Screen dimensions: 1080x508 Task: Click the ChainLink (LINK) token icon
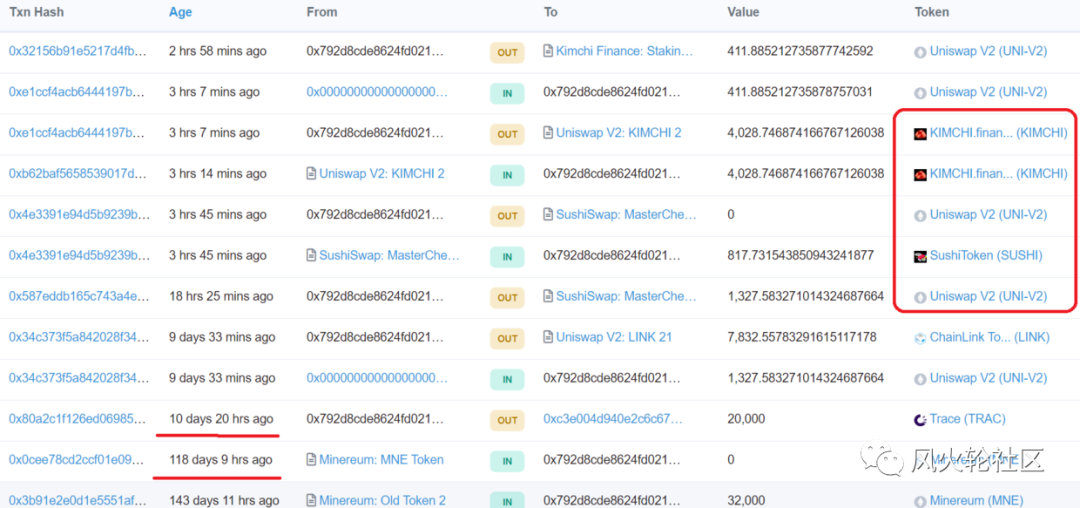920,338
